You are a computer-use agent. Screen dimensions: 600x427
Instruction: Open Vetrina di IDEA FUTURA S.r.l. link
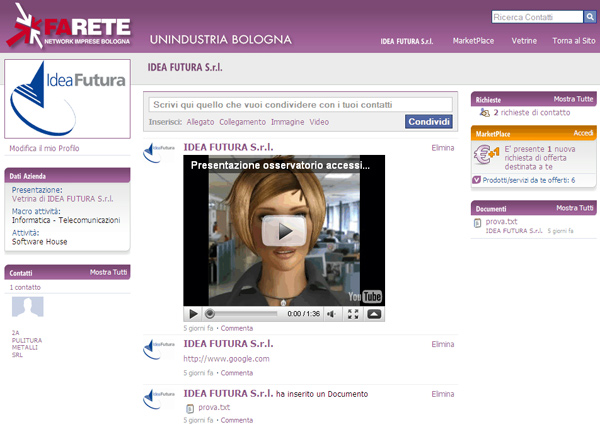pos(62,199)
